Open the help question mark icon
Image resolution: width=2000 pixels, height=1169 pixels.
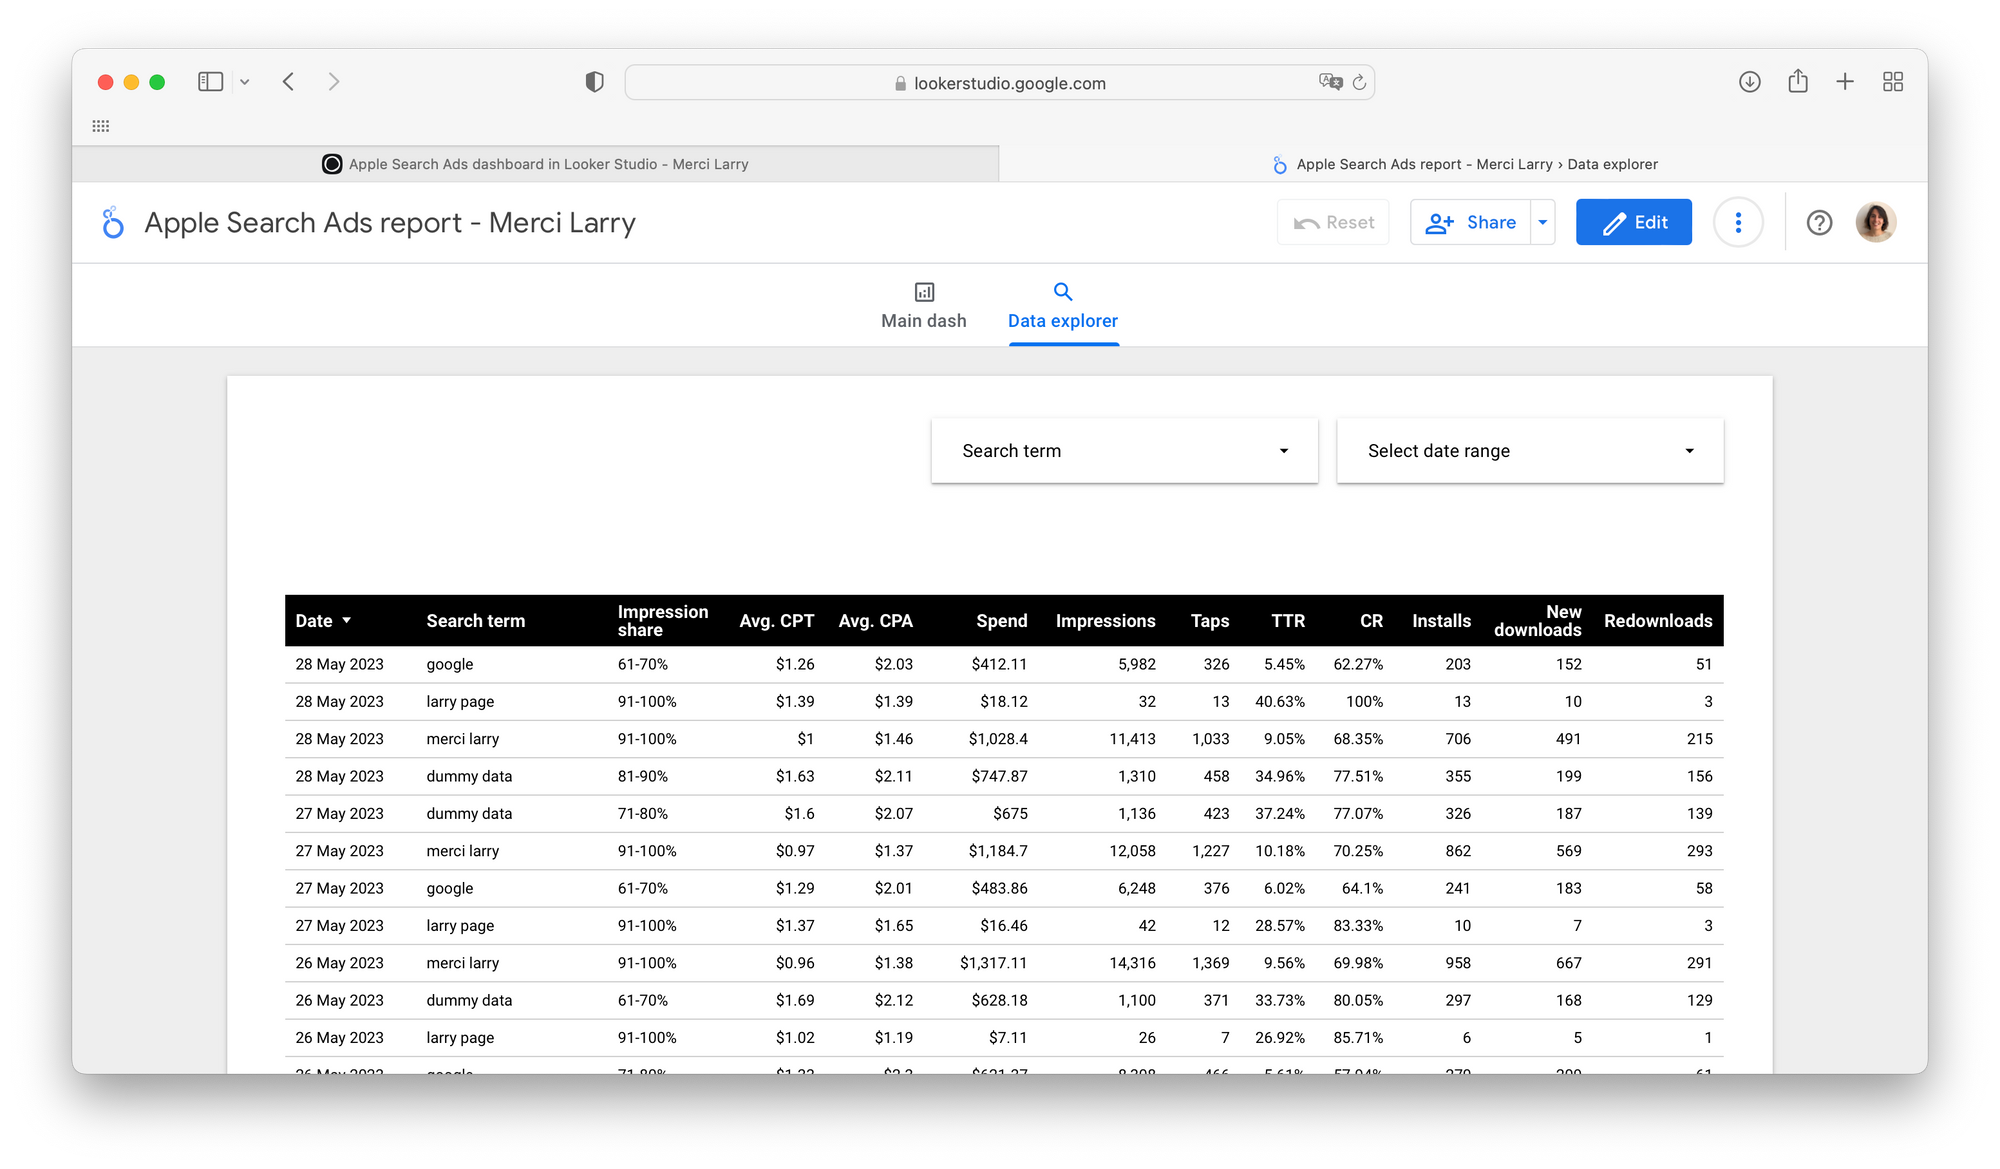pyautogui.click(x=1819, y=222)
